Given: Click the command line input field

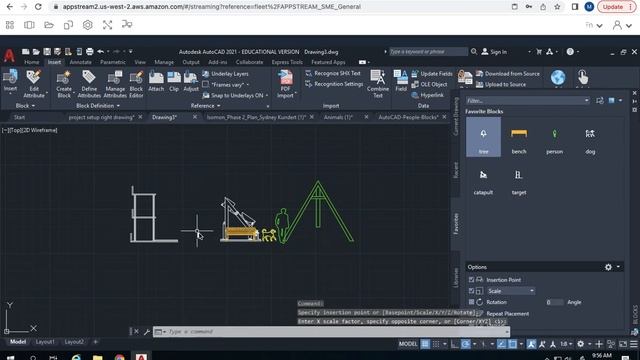Looking at the screenshot, I should [331, 331].
